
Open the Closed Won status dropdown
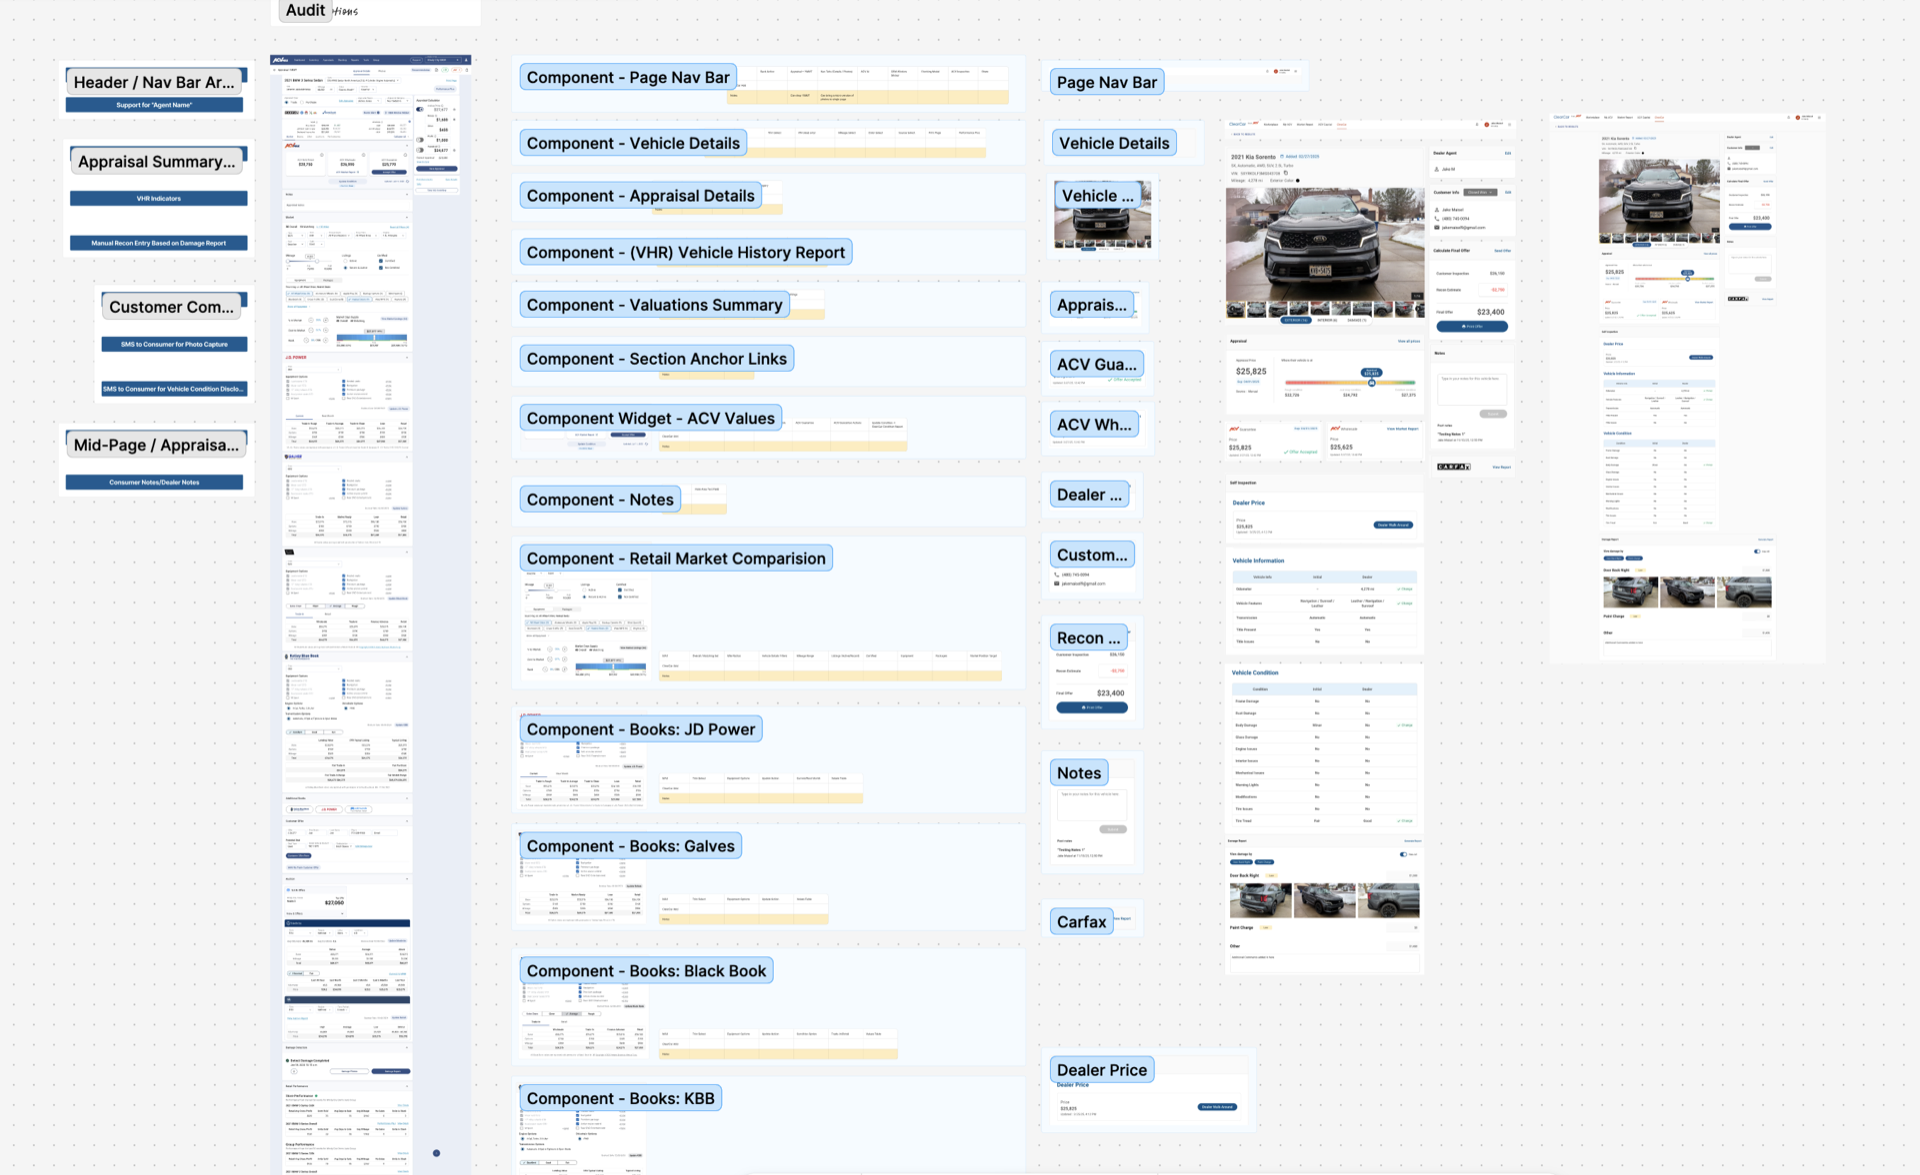1480,192
